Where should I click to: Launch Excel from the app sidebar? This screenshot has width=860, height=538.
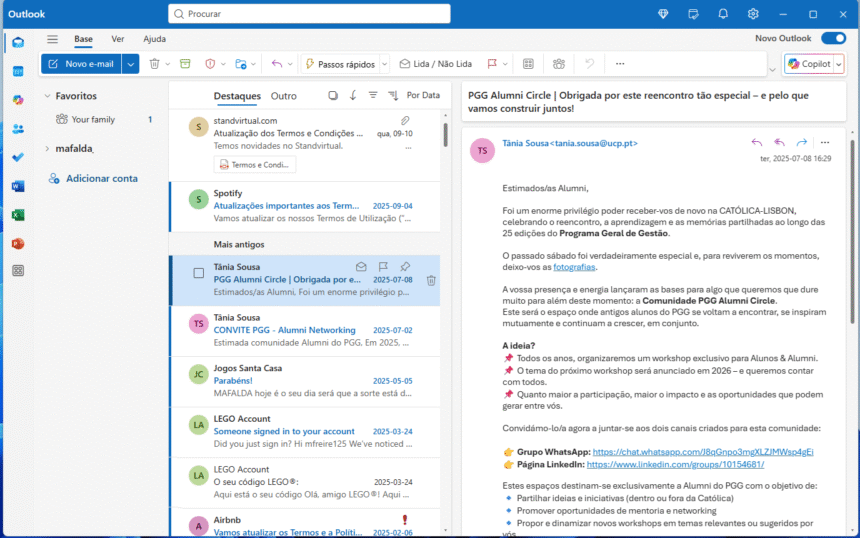(x=18, y=214)
